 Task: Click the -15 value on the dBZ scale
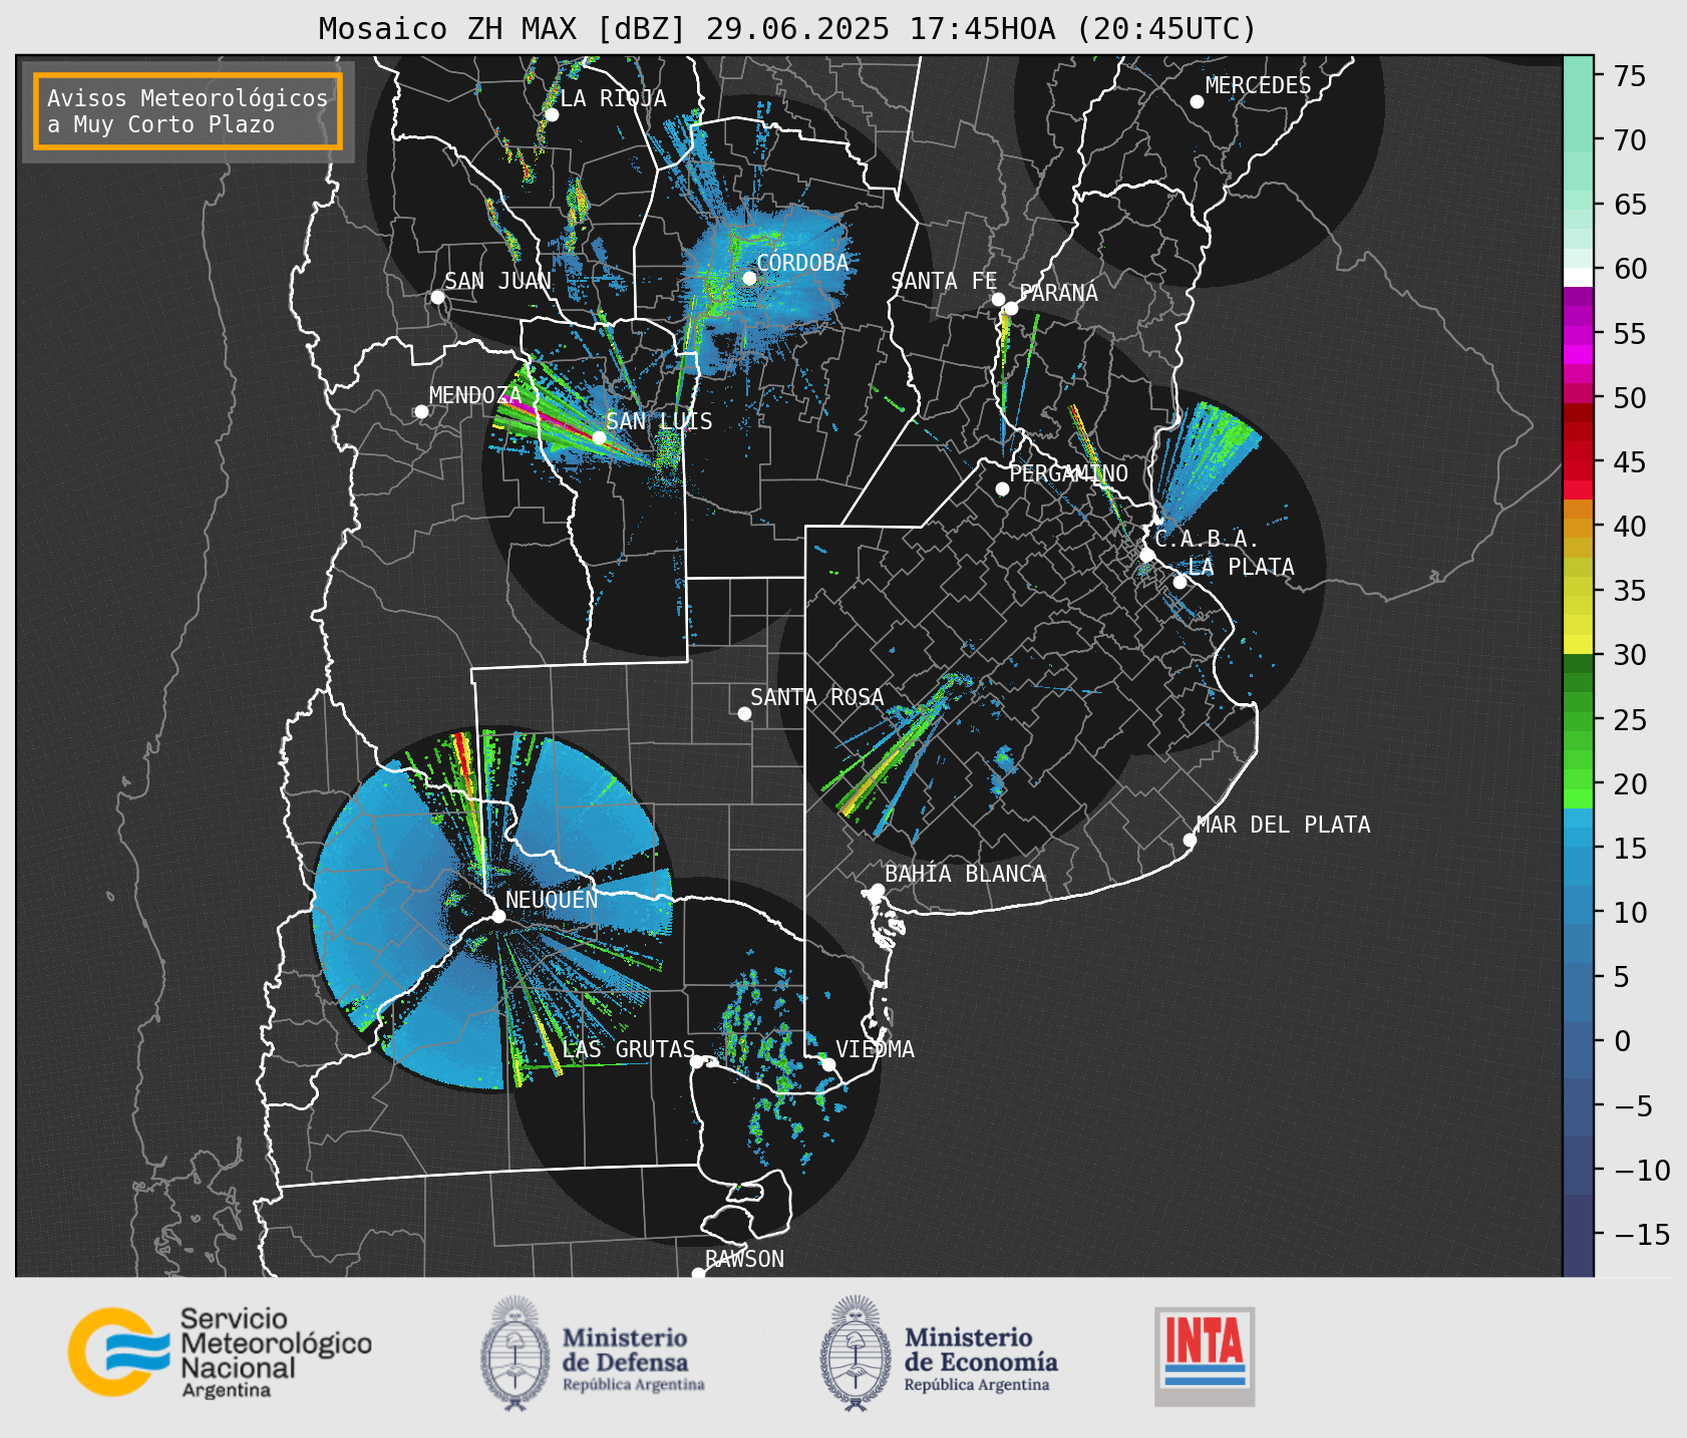(x=1641, y=1235)
